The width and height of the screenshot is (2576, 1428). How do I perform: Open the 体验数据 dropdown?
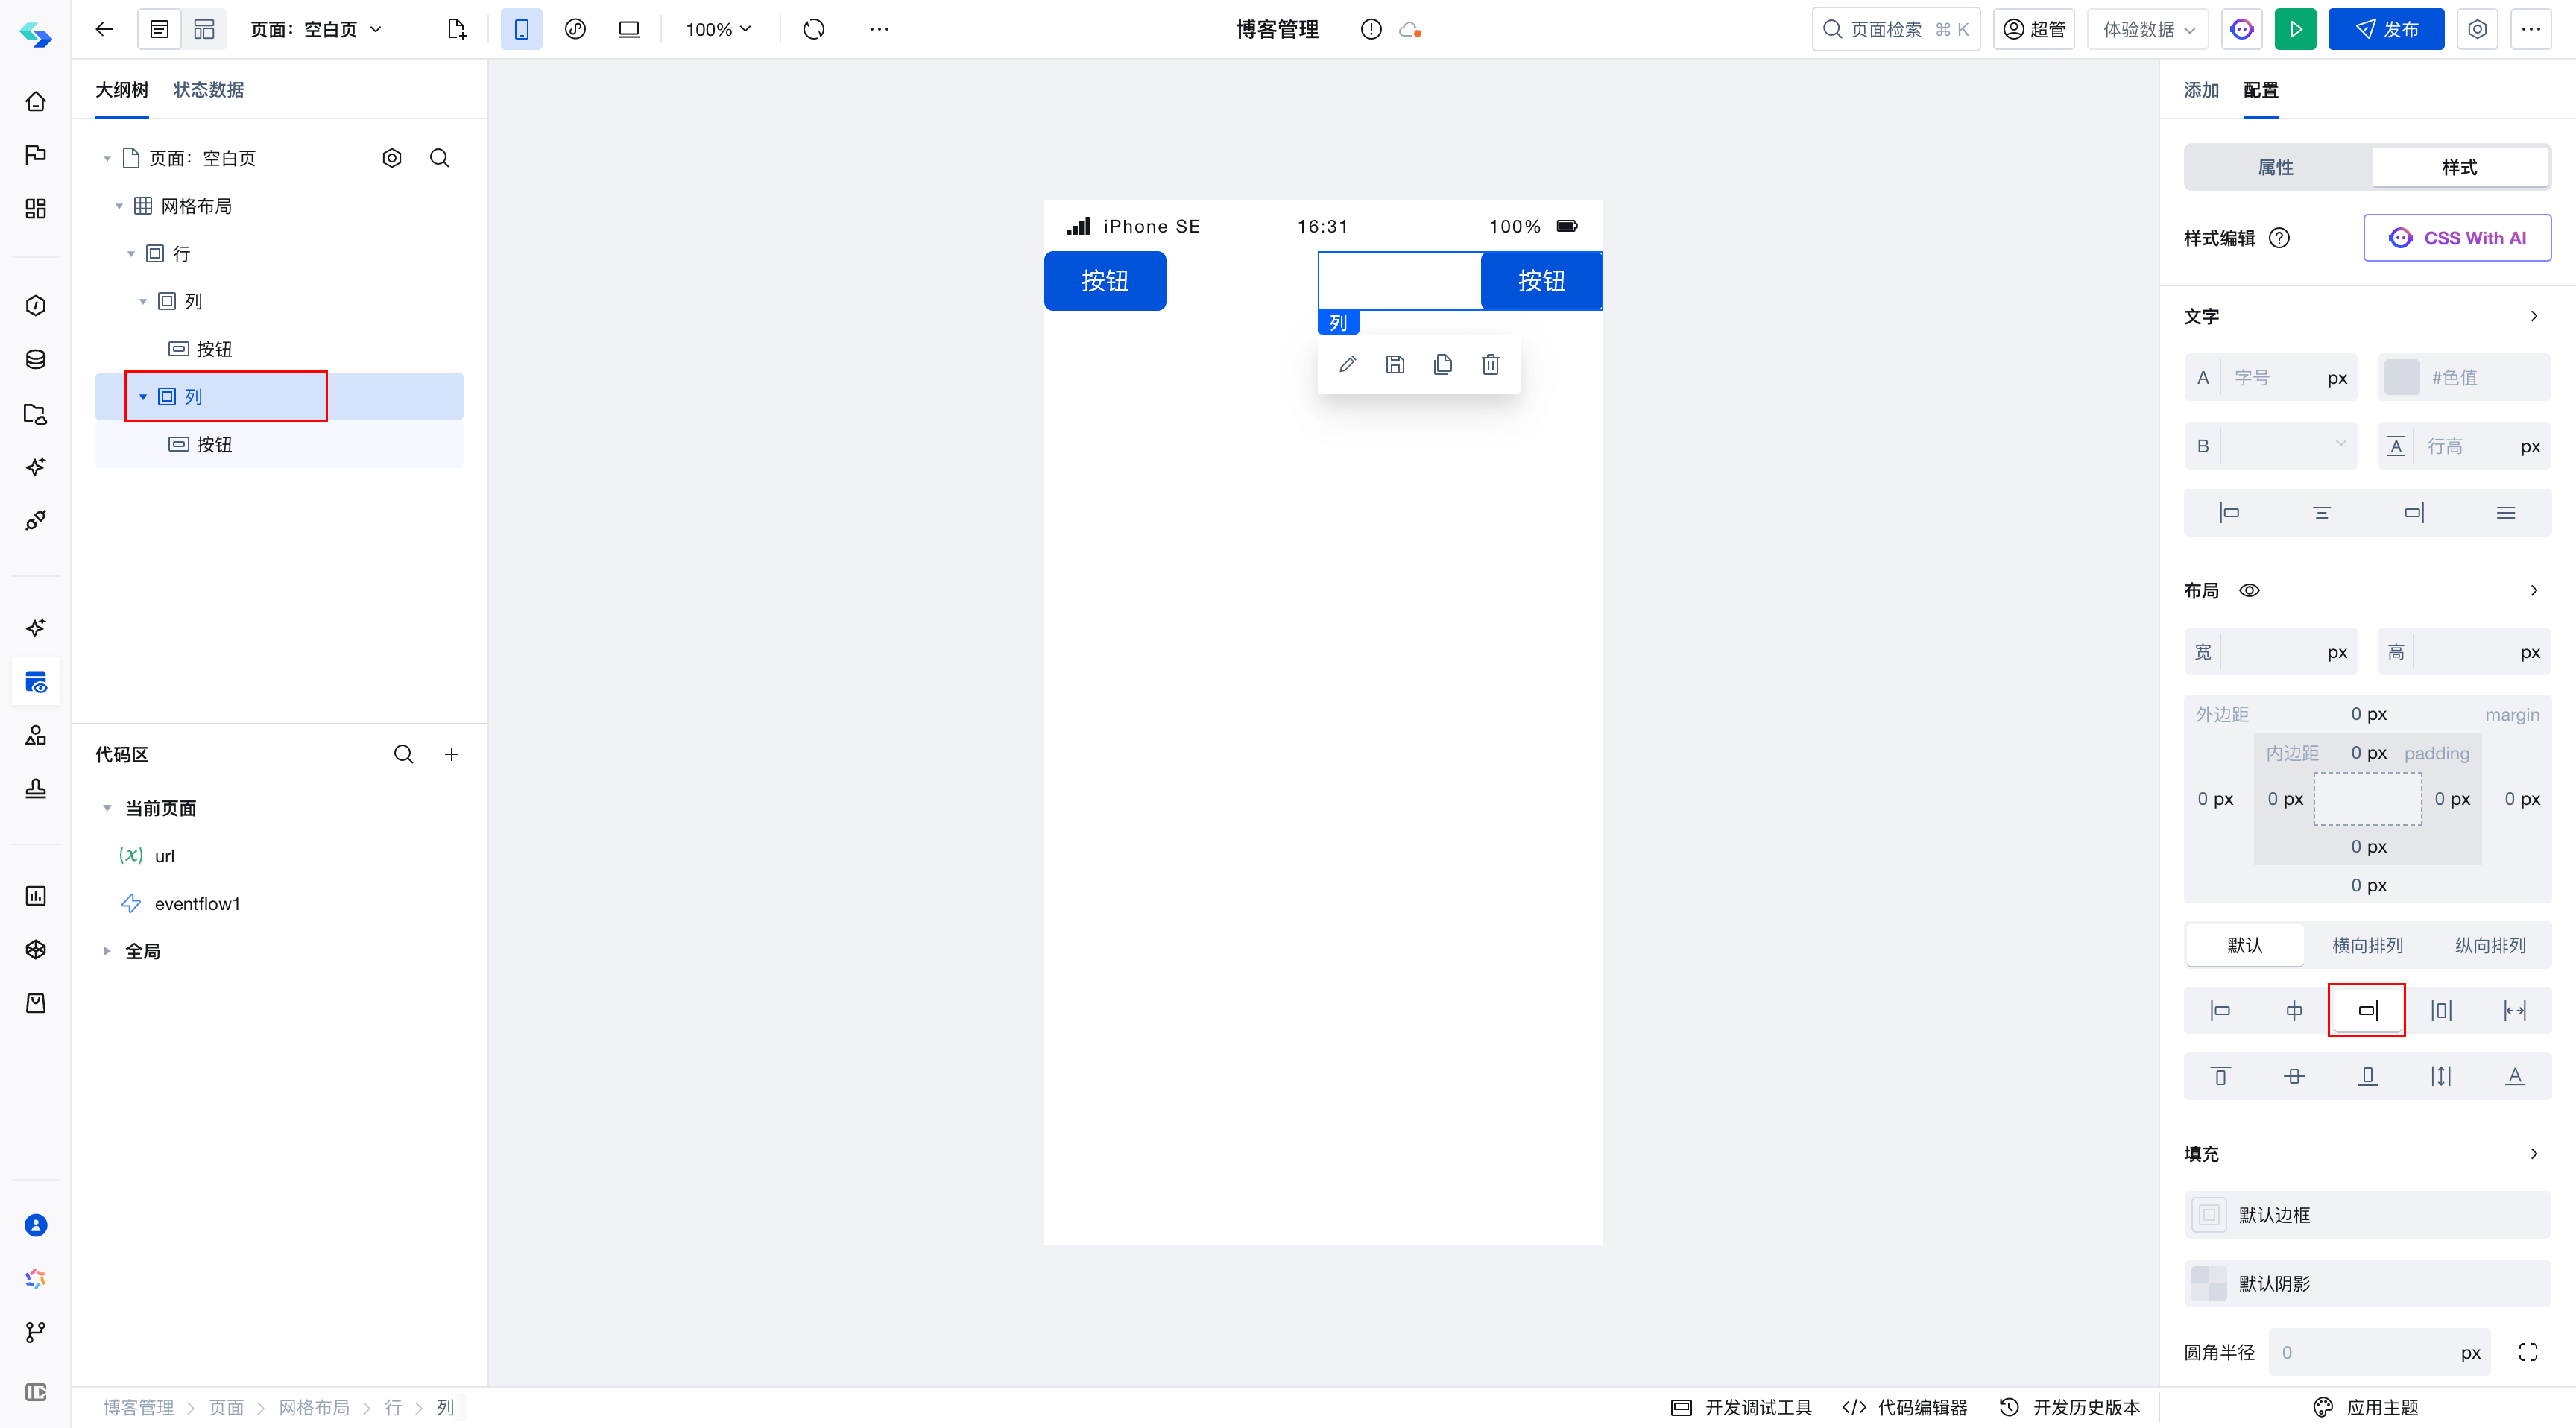tap(2148, 29)
